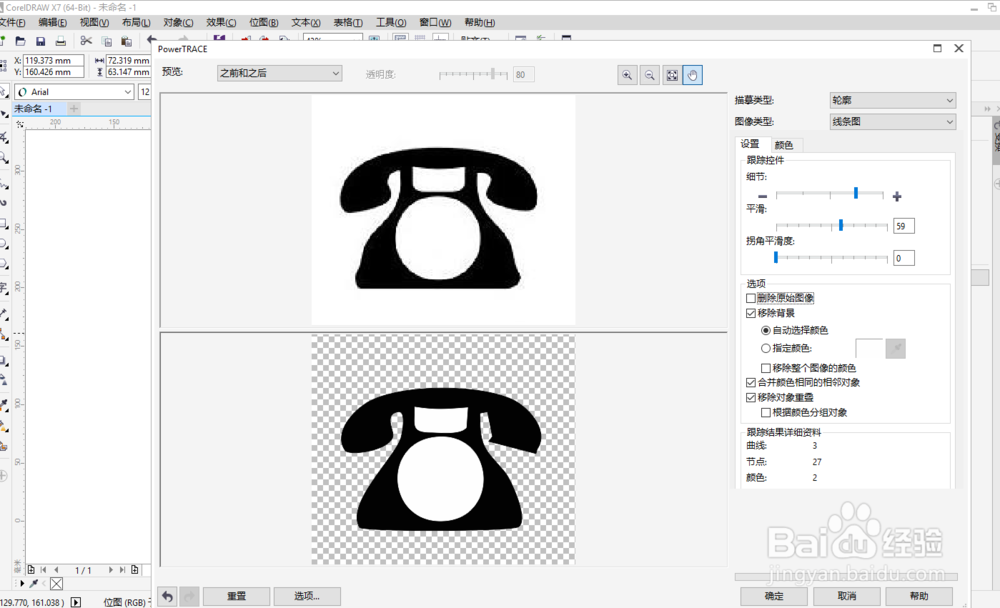The image size is (1000, 608).
Task: Click the add page icon left of page navigator
Action: [x=31, y=570]
